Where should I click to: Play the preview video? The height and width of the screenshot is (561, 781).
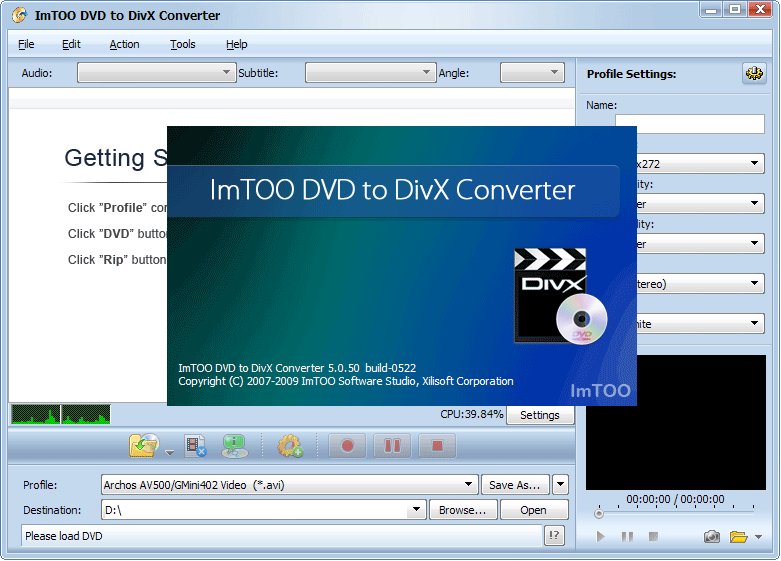(601, 537)
